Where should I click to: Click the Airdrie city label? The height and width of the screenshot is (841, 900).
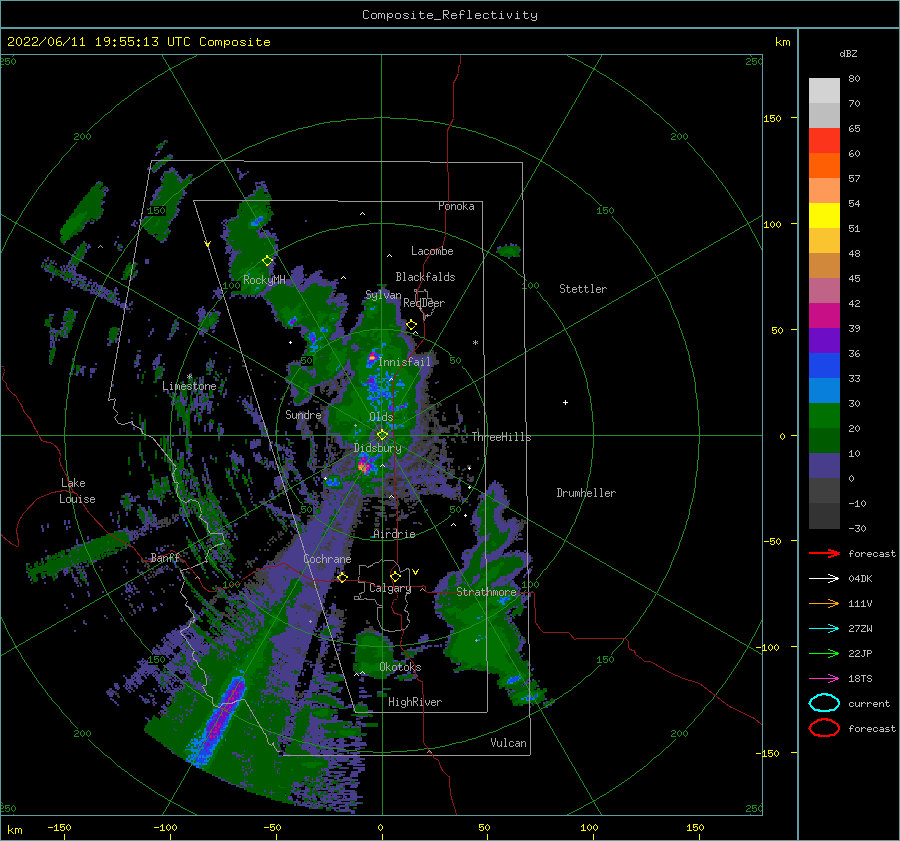pos(394,534)
